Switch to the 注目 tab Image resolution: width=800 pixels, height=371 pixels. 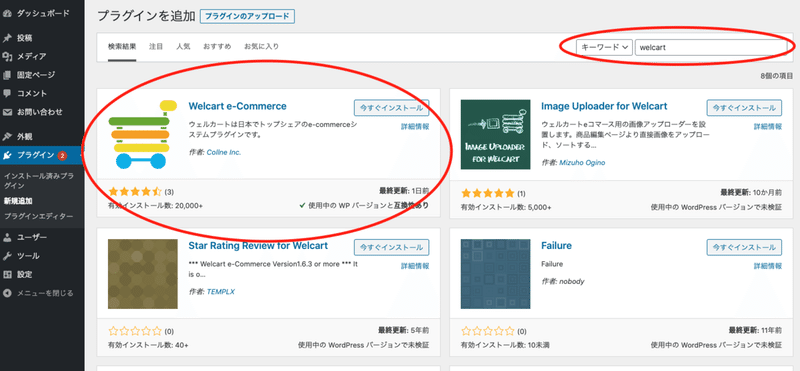click(156, 46)
